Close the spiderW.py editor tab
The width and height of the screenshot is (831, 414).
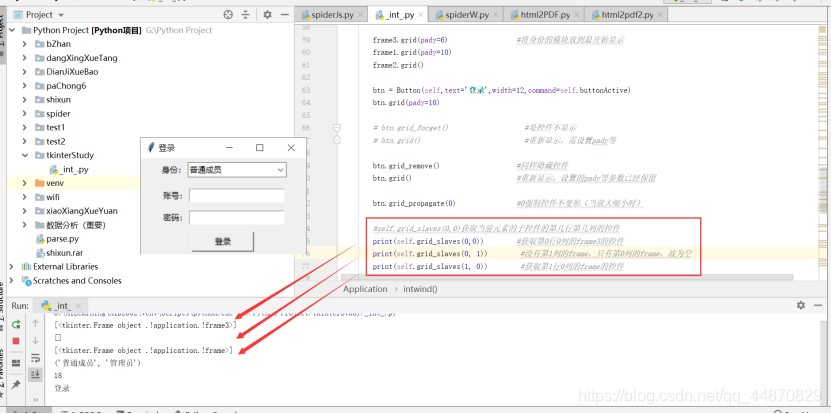point(496,15)
